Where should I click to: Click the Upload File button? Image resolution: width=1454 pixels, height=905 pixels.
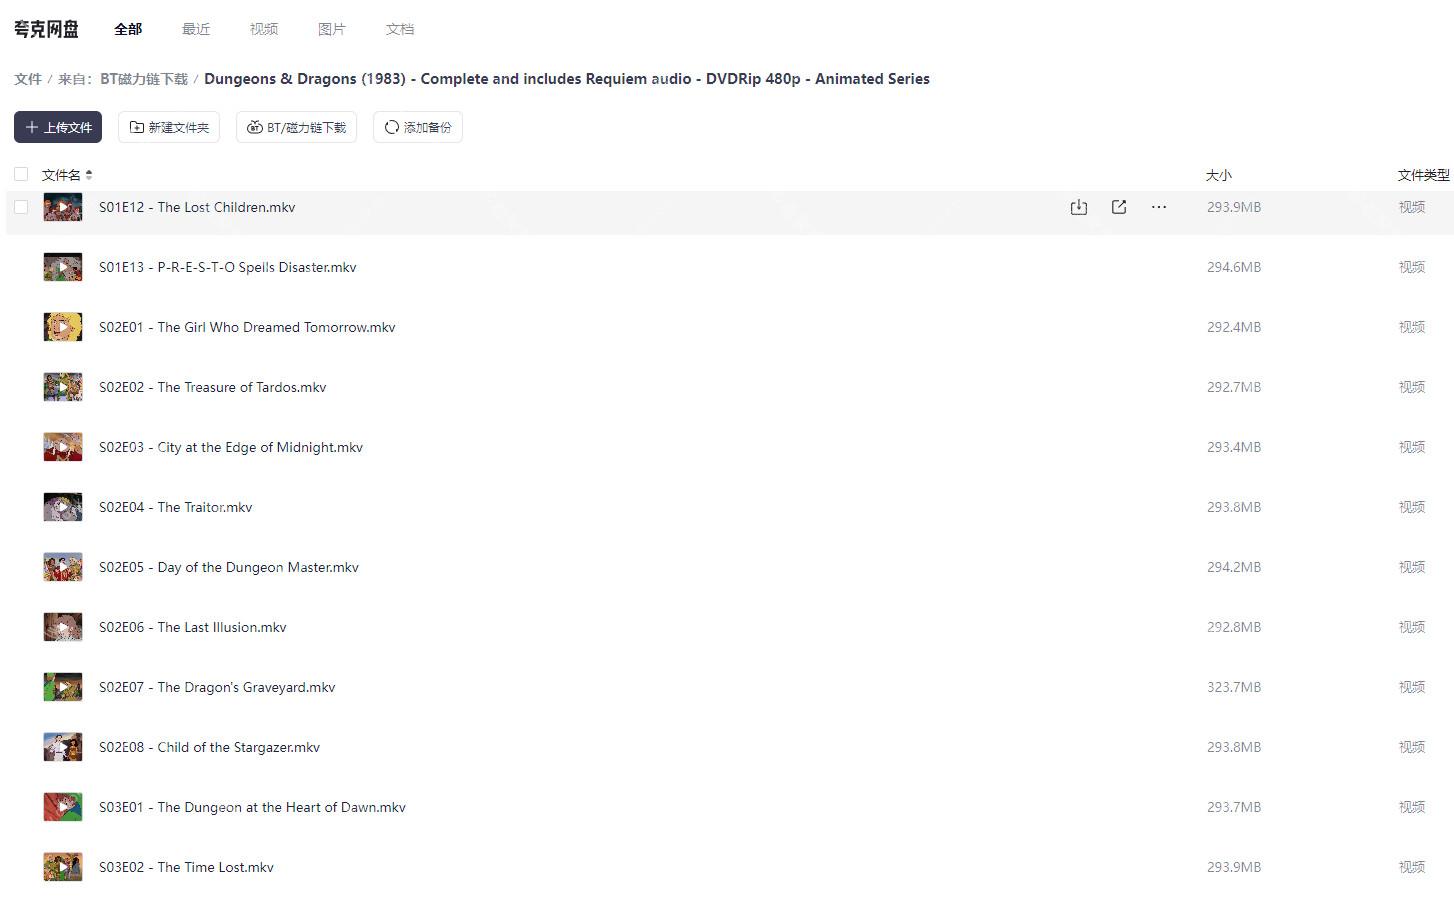coord(58,127)
